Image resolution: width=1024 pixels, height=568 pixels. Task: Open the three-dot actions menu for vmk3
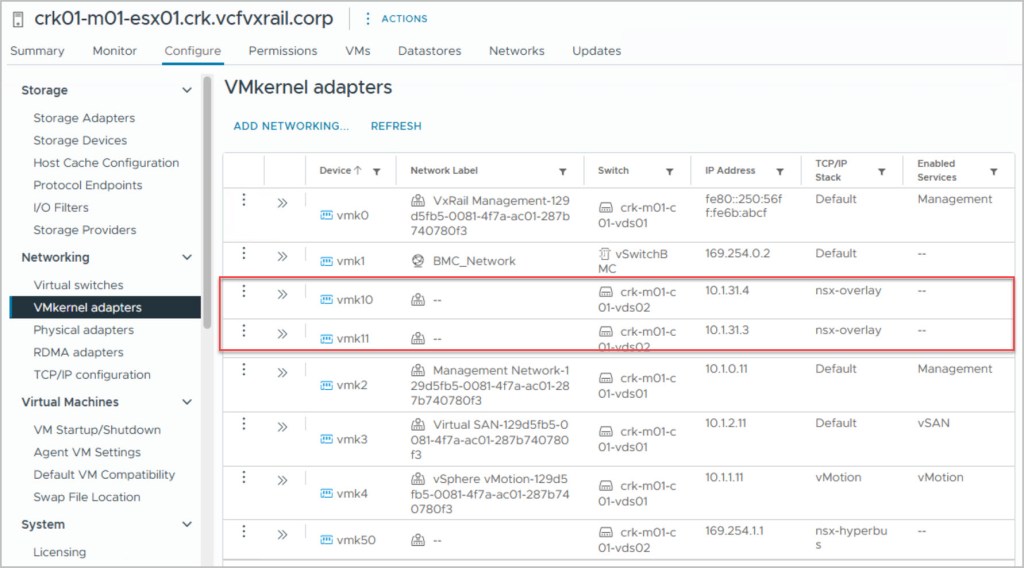tap(244, 424)
